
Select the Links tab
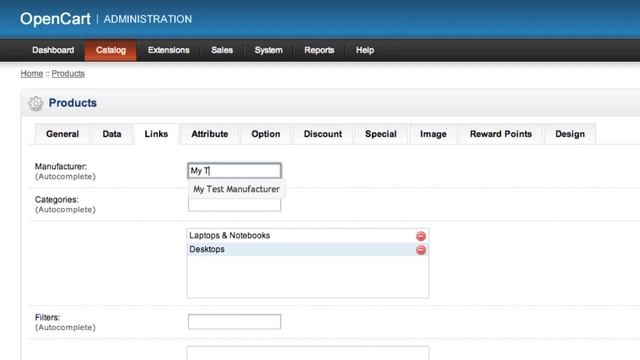point(156,134)
